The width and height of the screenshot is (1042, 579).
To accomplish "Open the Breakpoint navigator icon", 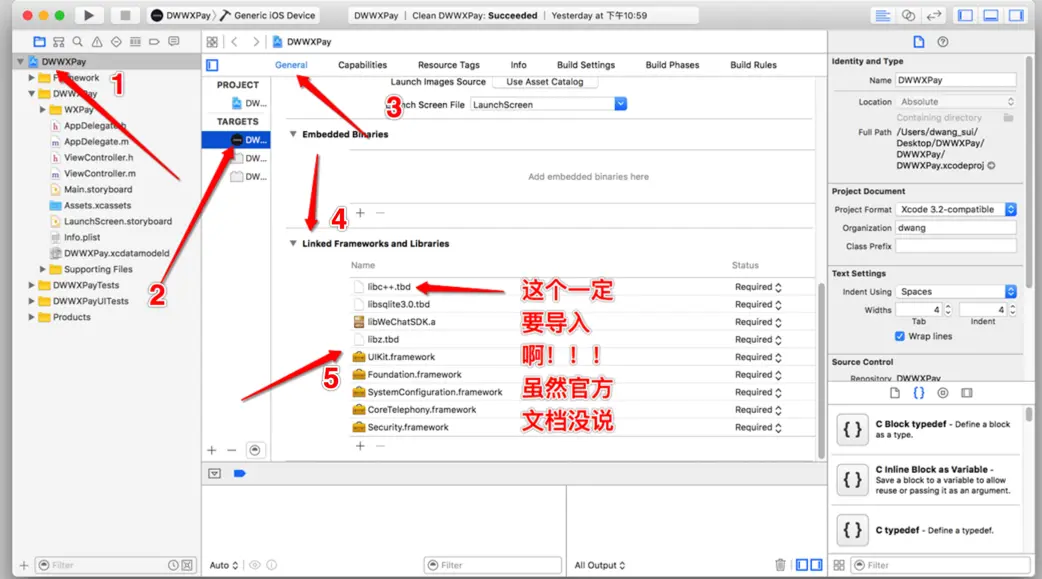I will 154,42.
